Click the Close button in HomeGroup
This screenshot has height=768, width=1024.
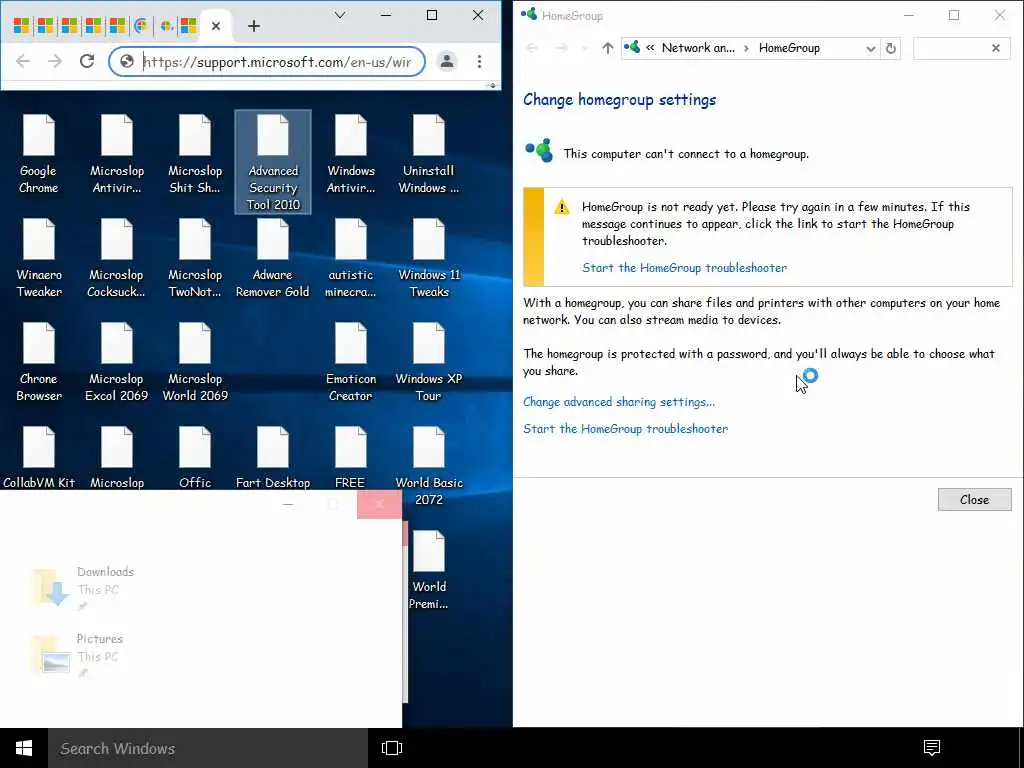974,500
